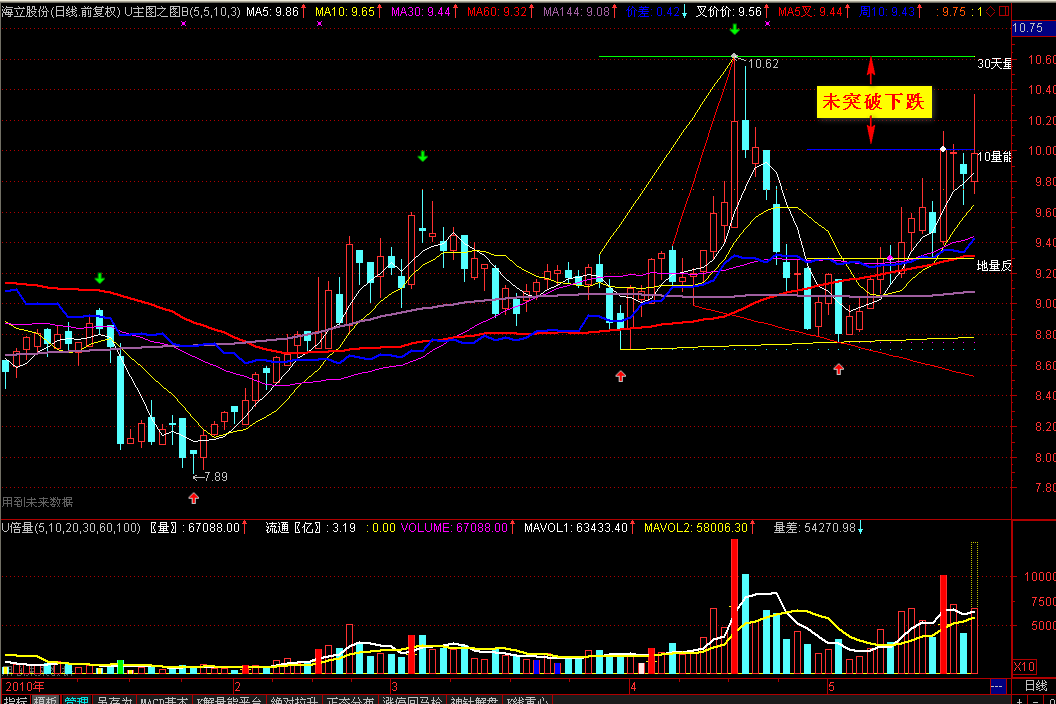
Task: Click the MA10: 9.65 readout
Action: coord(349,11)
